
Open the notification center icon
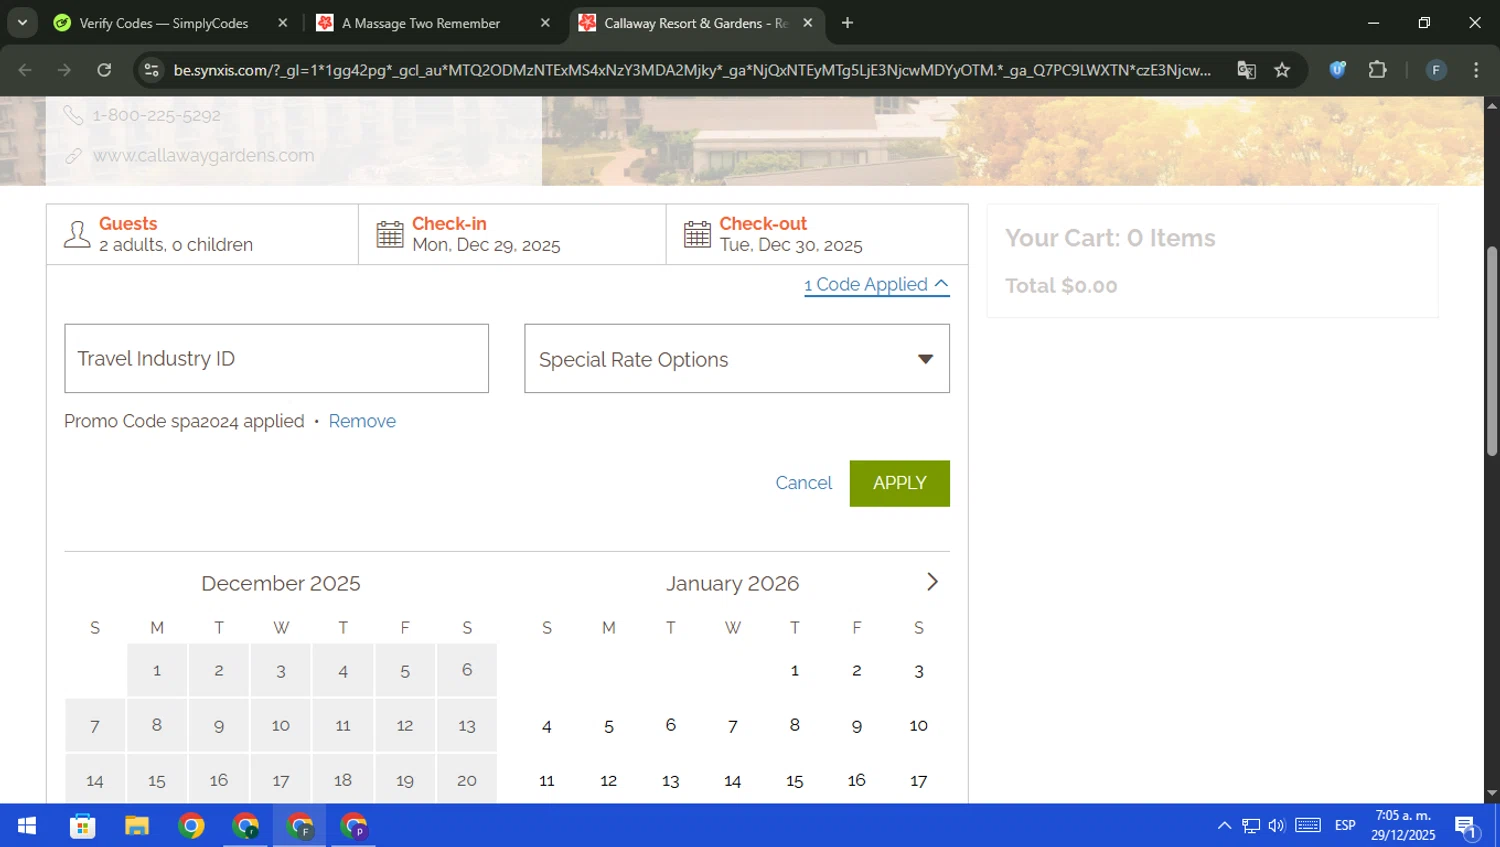[x=1467, y=826]
